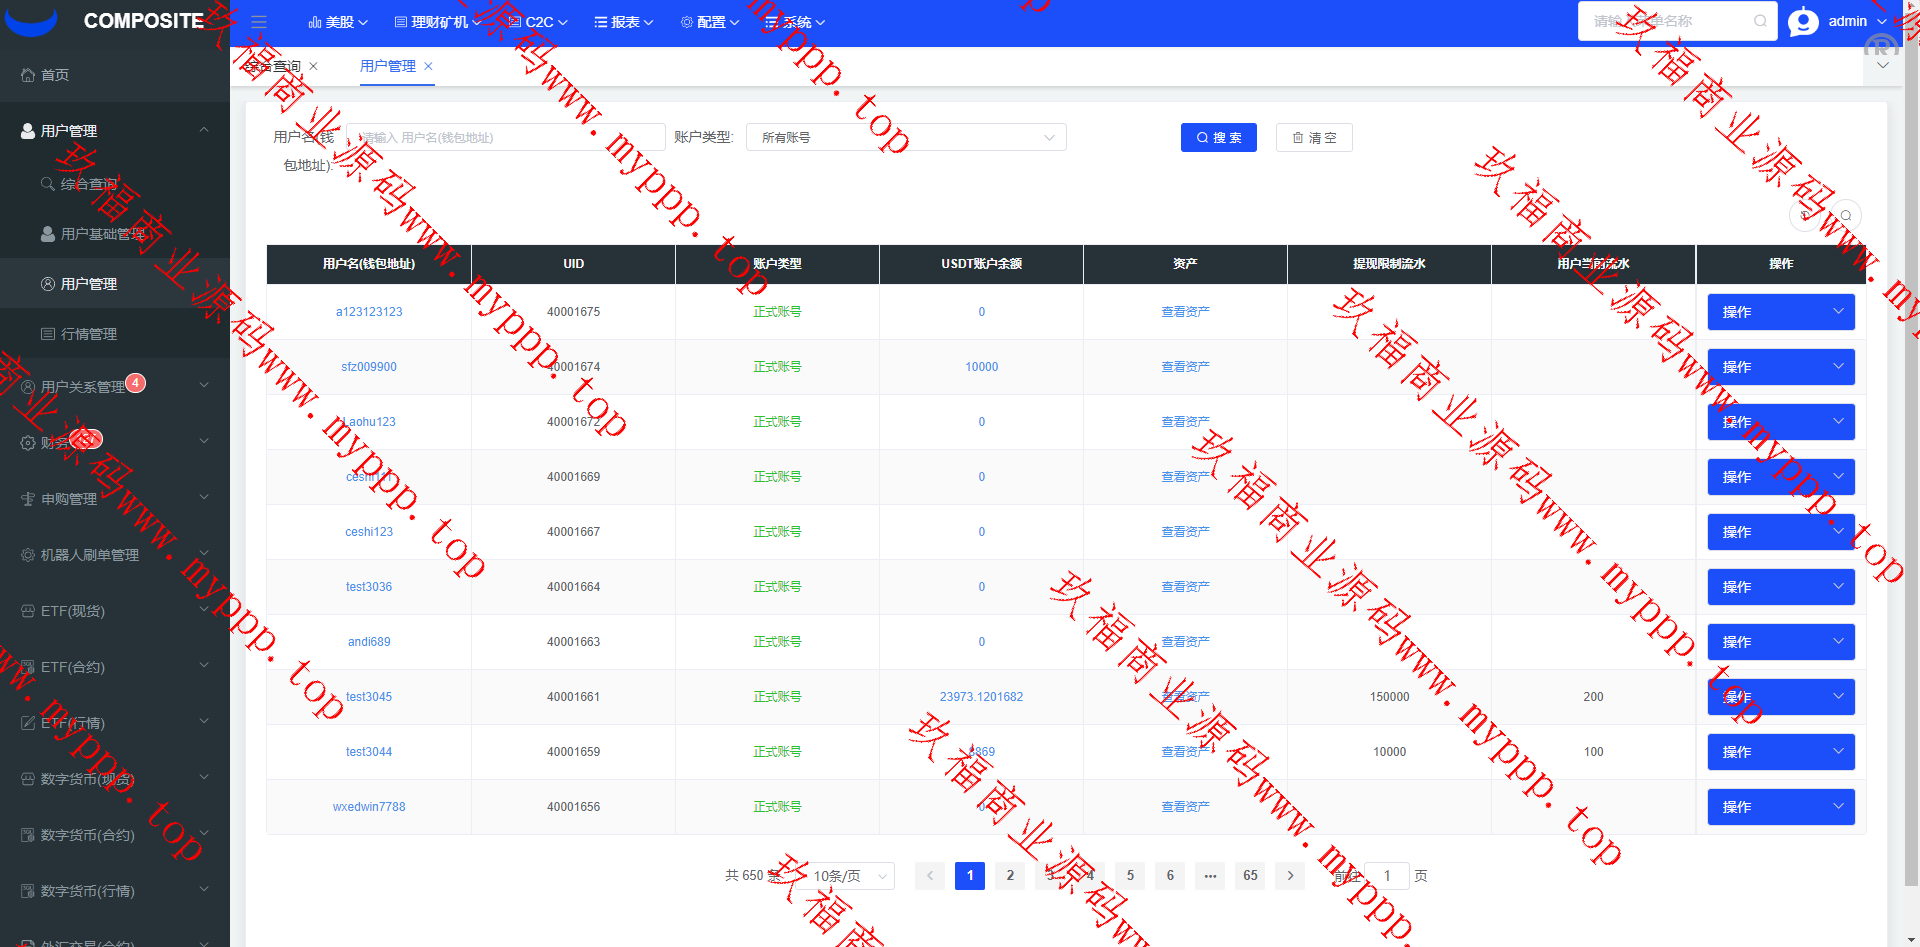This screenshot has height=947, width=1920.
Task: Click the 清空 button
Action: point(1314,138)
